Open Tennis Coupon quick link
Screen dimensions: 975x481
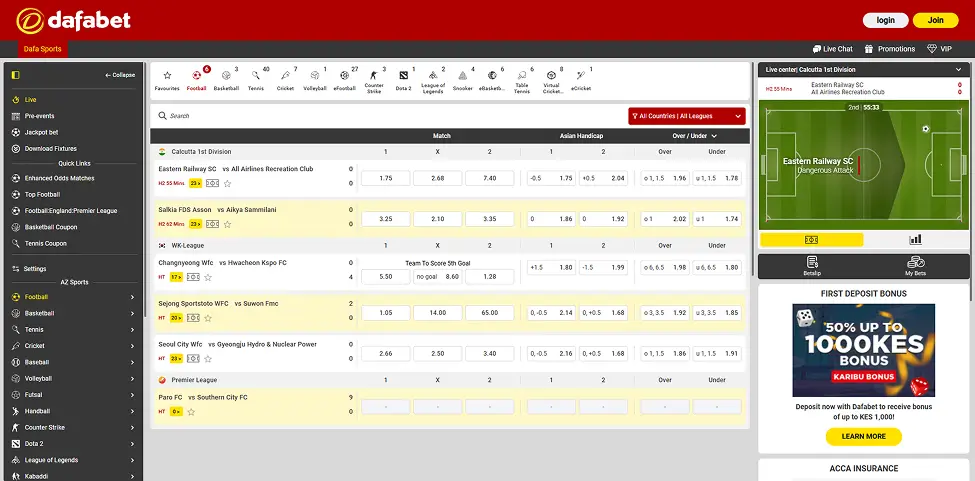pos(45,244)
